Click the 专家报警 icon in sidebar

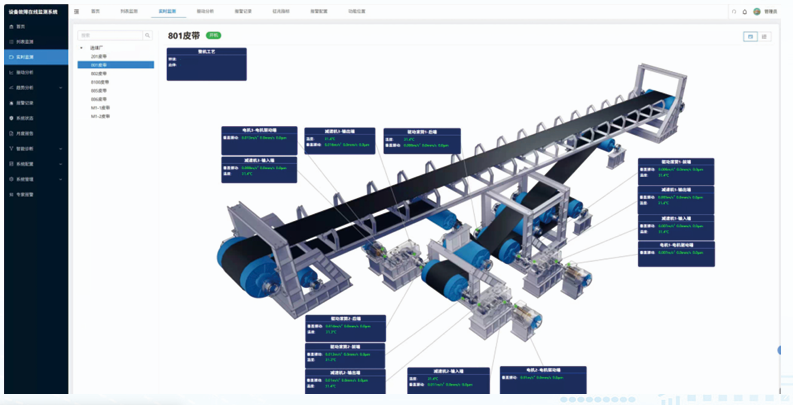11,195
